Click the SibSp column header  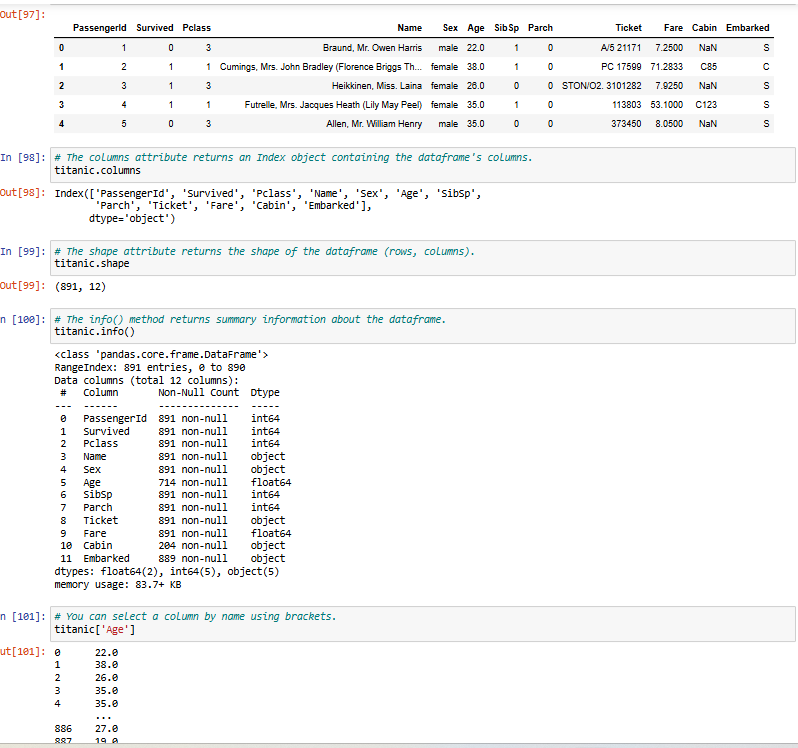[506, 28]
